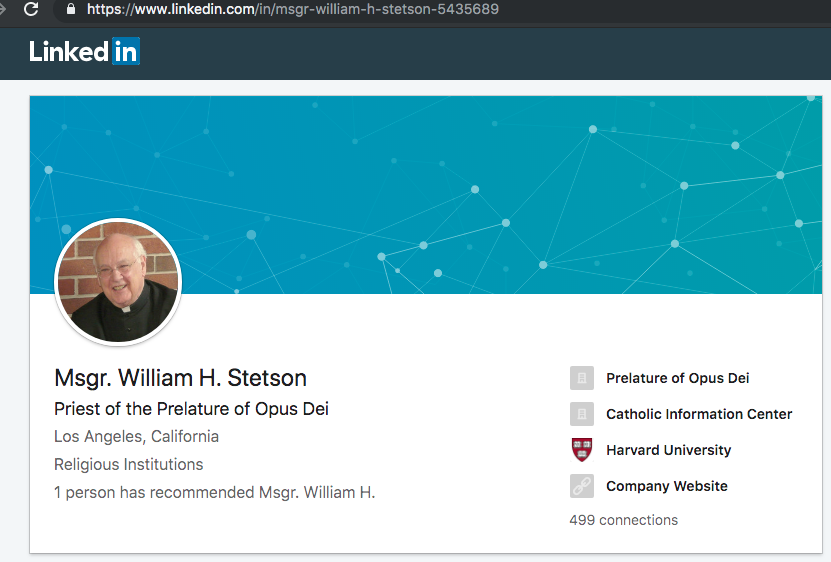
Task: Click the Prelature of Opus Dei building icon
Action: pos(581,378)
